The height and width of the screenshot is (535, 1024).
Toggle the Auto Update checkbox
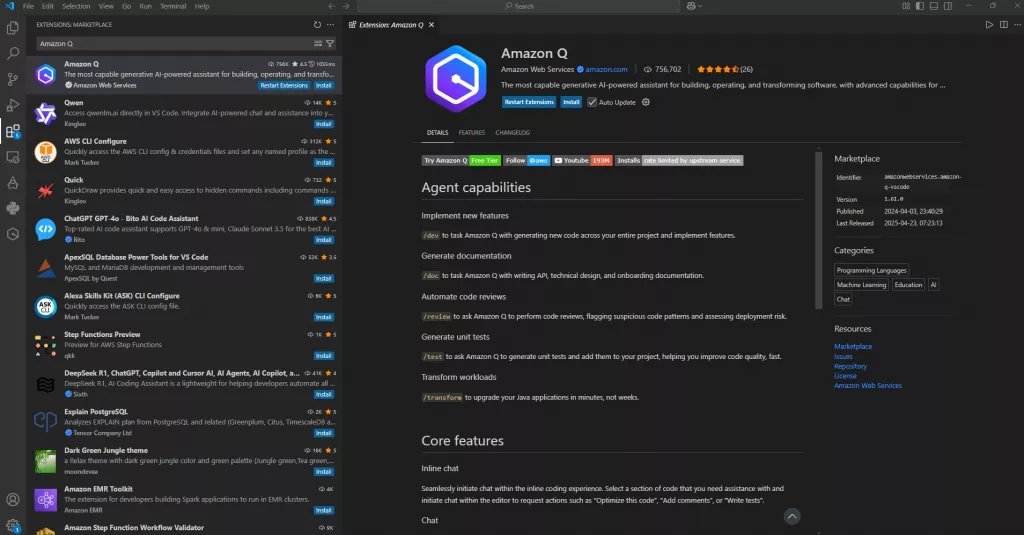[592, 102]
